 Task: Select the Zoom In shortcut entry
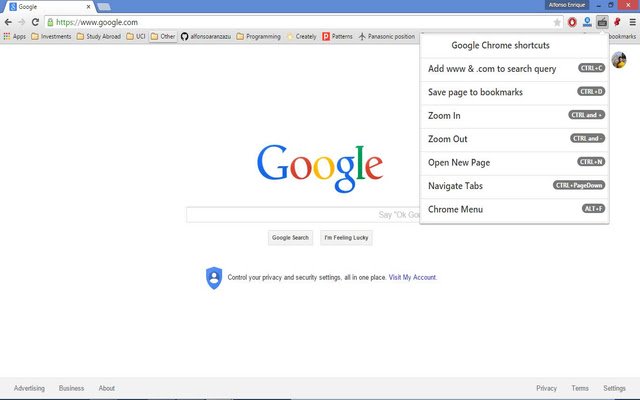click(514, 116)
